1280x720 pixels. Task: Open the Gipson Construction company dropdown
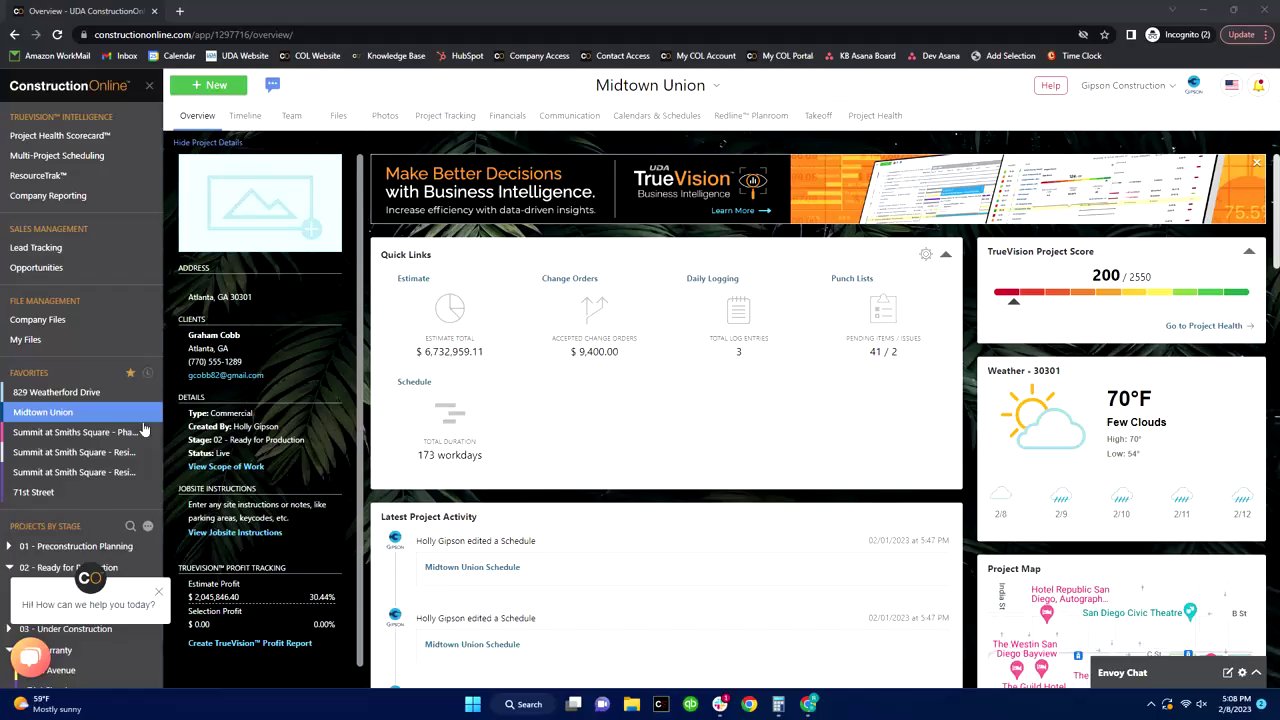pos(1128,85)
